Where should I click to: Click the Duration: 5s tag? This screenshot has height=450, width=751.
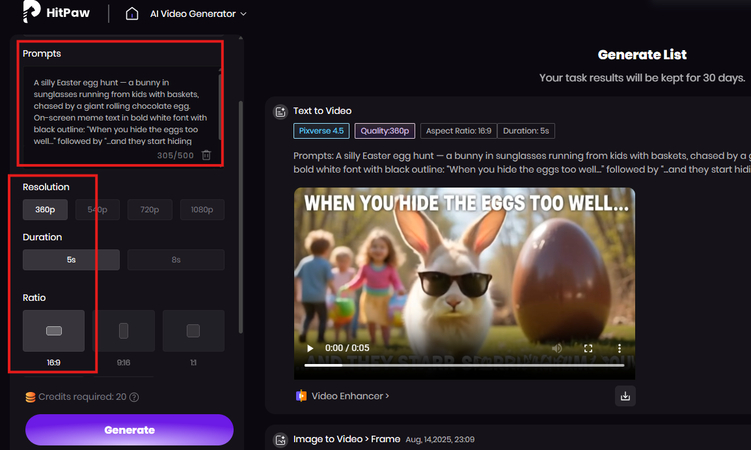coord(526,131)
